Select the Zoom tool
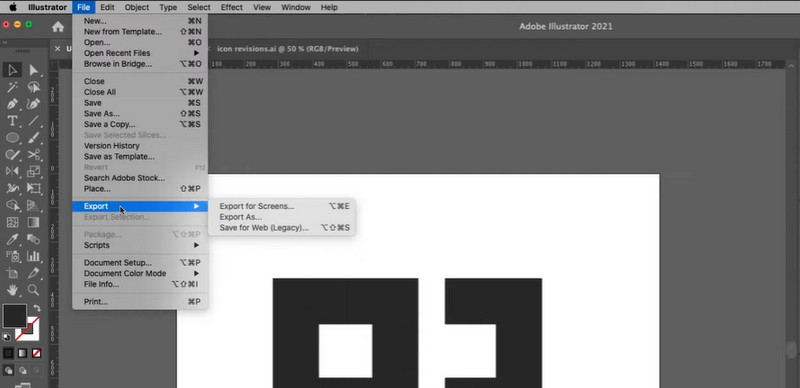Screen dimensions: 800x388 (34, 290)
